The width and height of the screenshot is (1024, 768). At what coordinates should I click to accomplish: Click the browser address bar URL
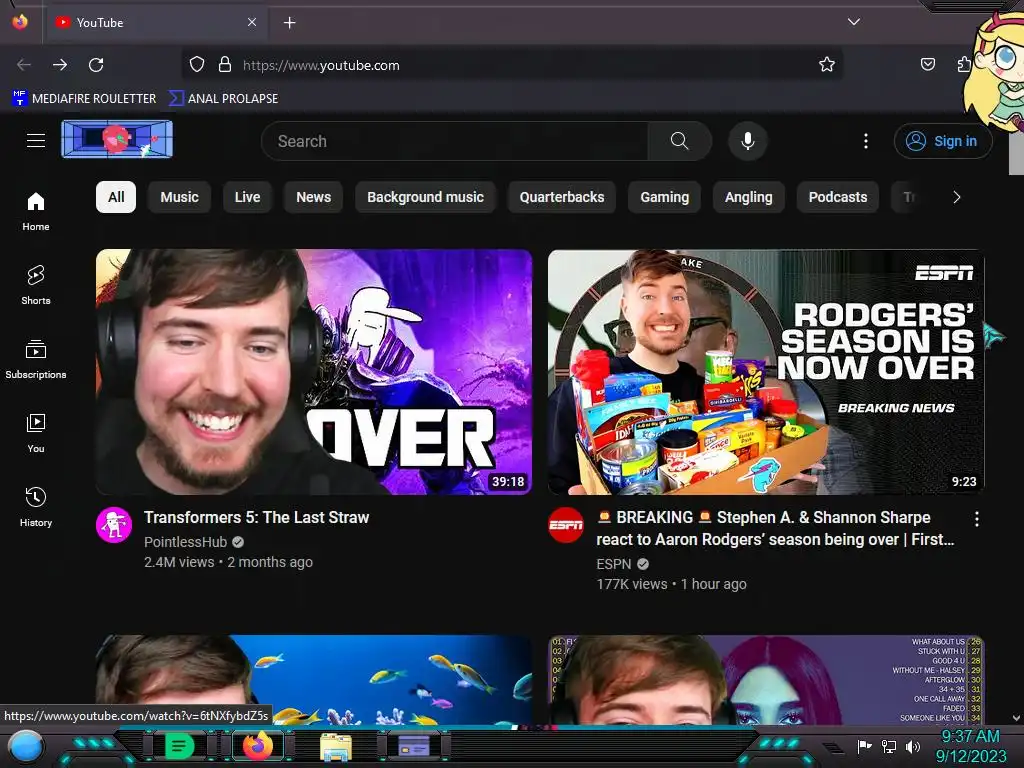click(321, 65)
